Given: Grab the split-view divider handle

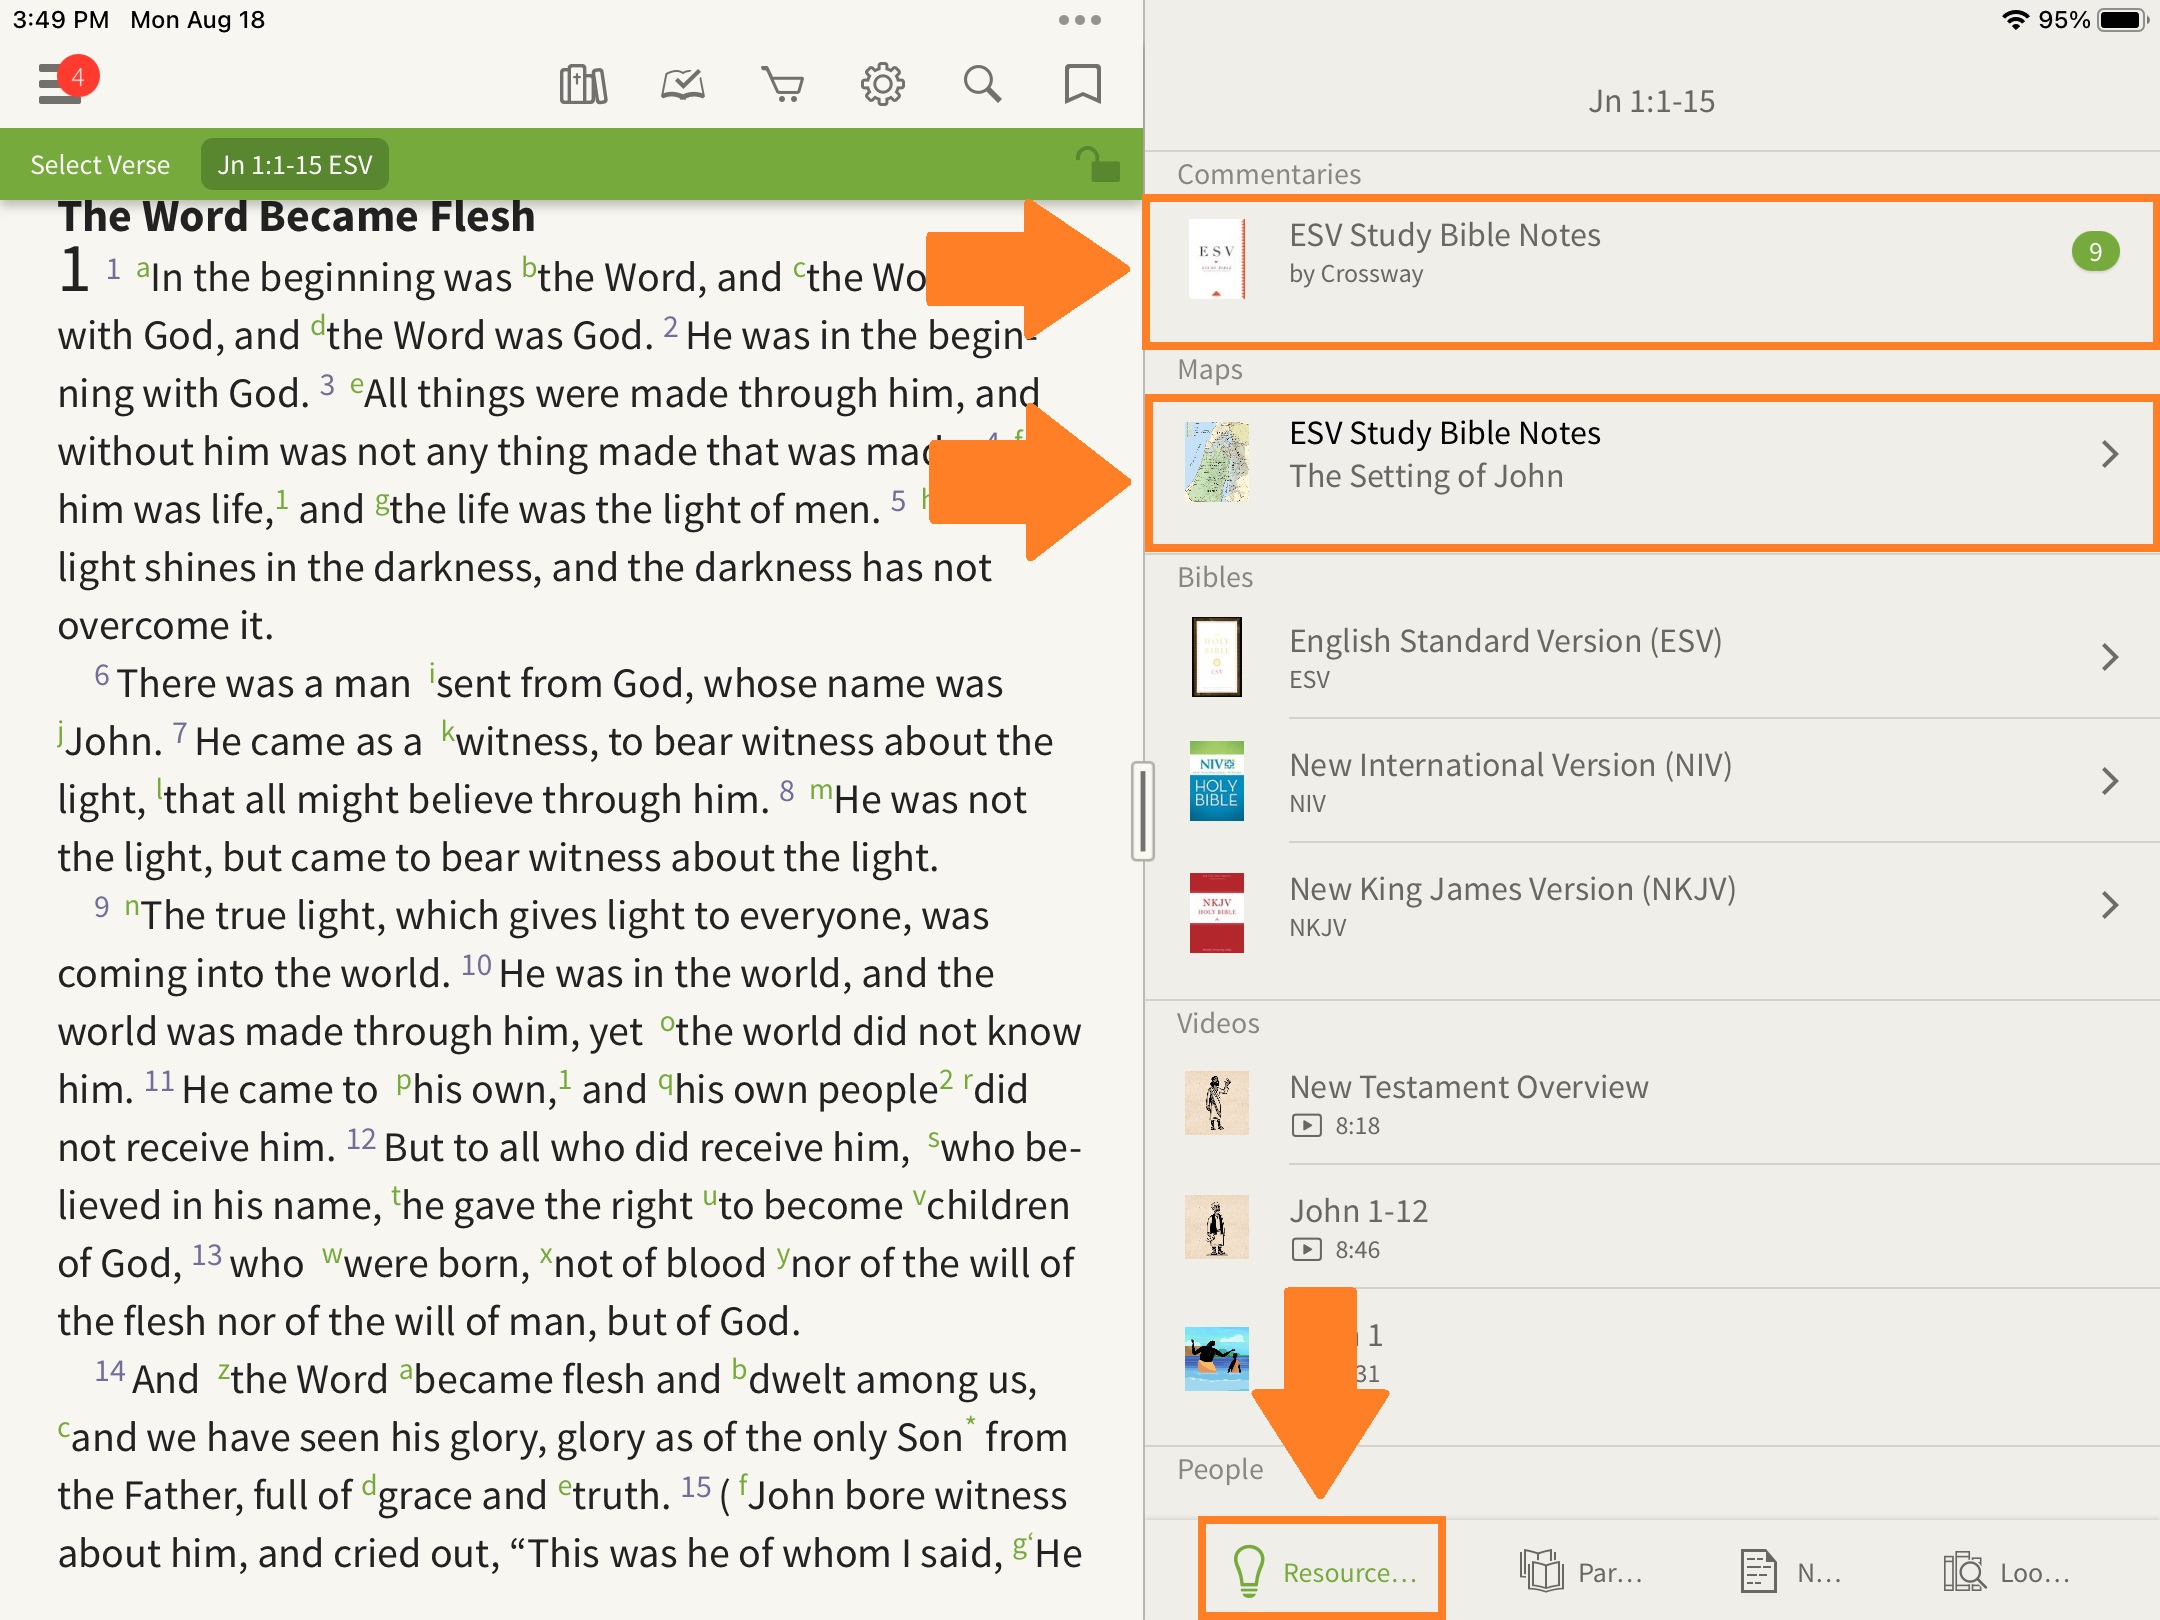Looking at the screenshot, I should point(1143,811).
